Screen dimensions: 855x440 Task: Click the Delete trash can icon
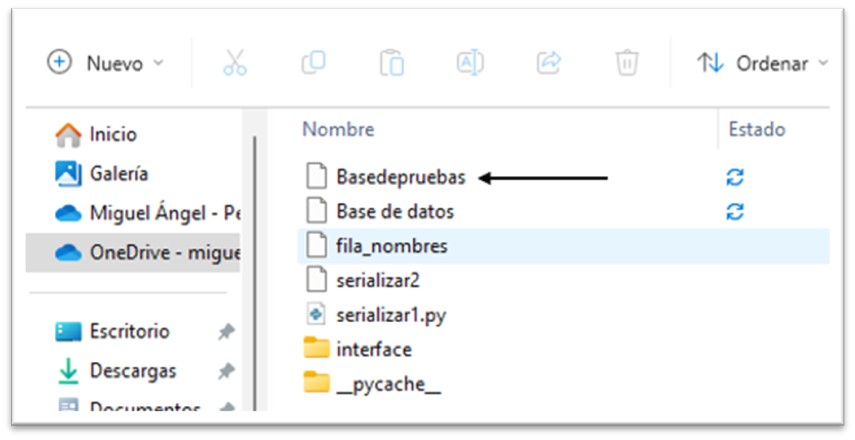click(x=626, y=63)
